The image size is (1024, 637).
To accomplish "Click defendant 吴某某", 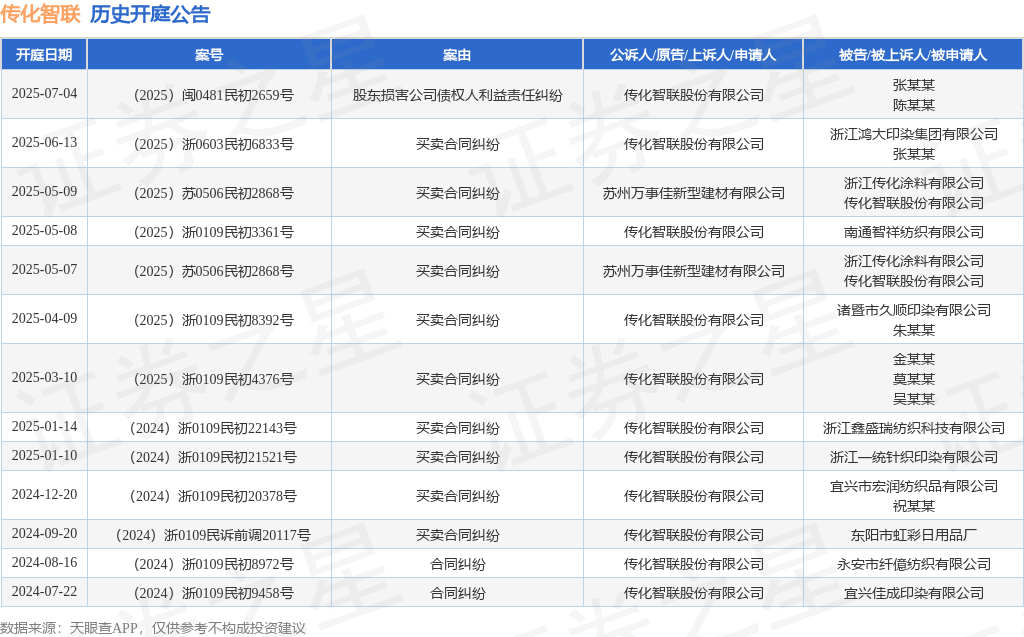I will [x=914, y=399].
